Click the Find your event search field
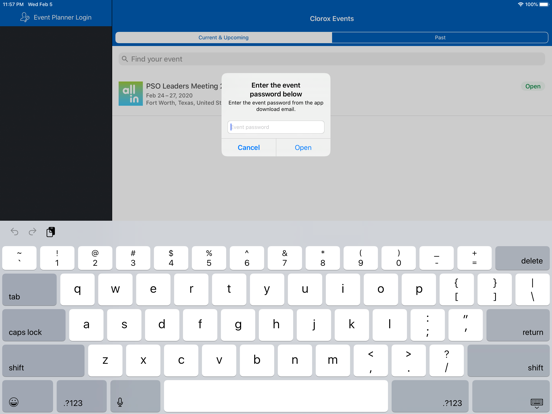Viewport: 552px width, 414px height. pyautogui.click(x=332, y=59)
